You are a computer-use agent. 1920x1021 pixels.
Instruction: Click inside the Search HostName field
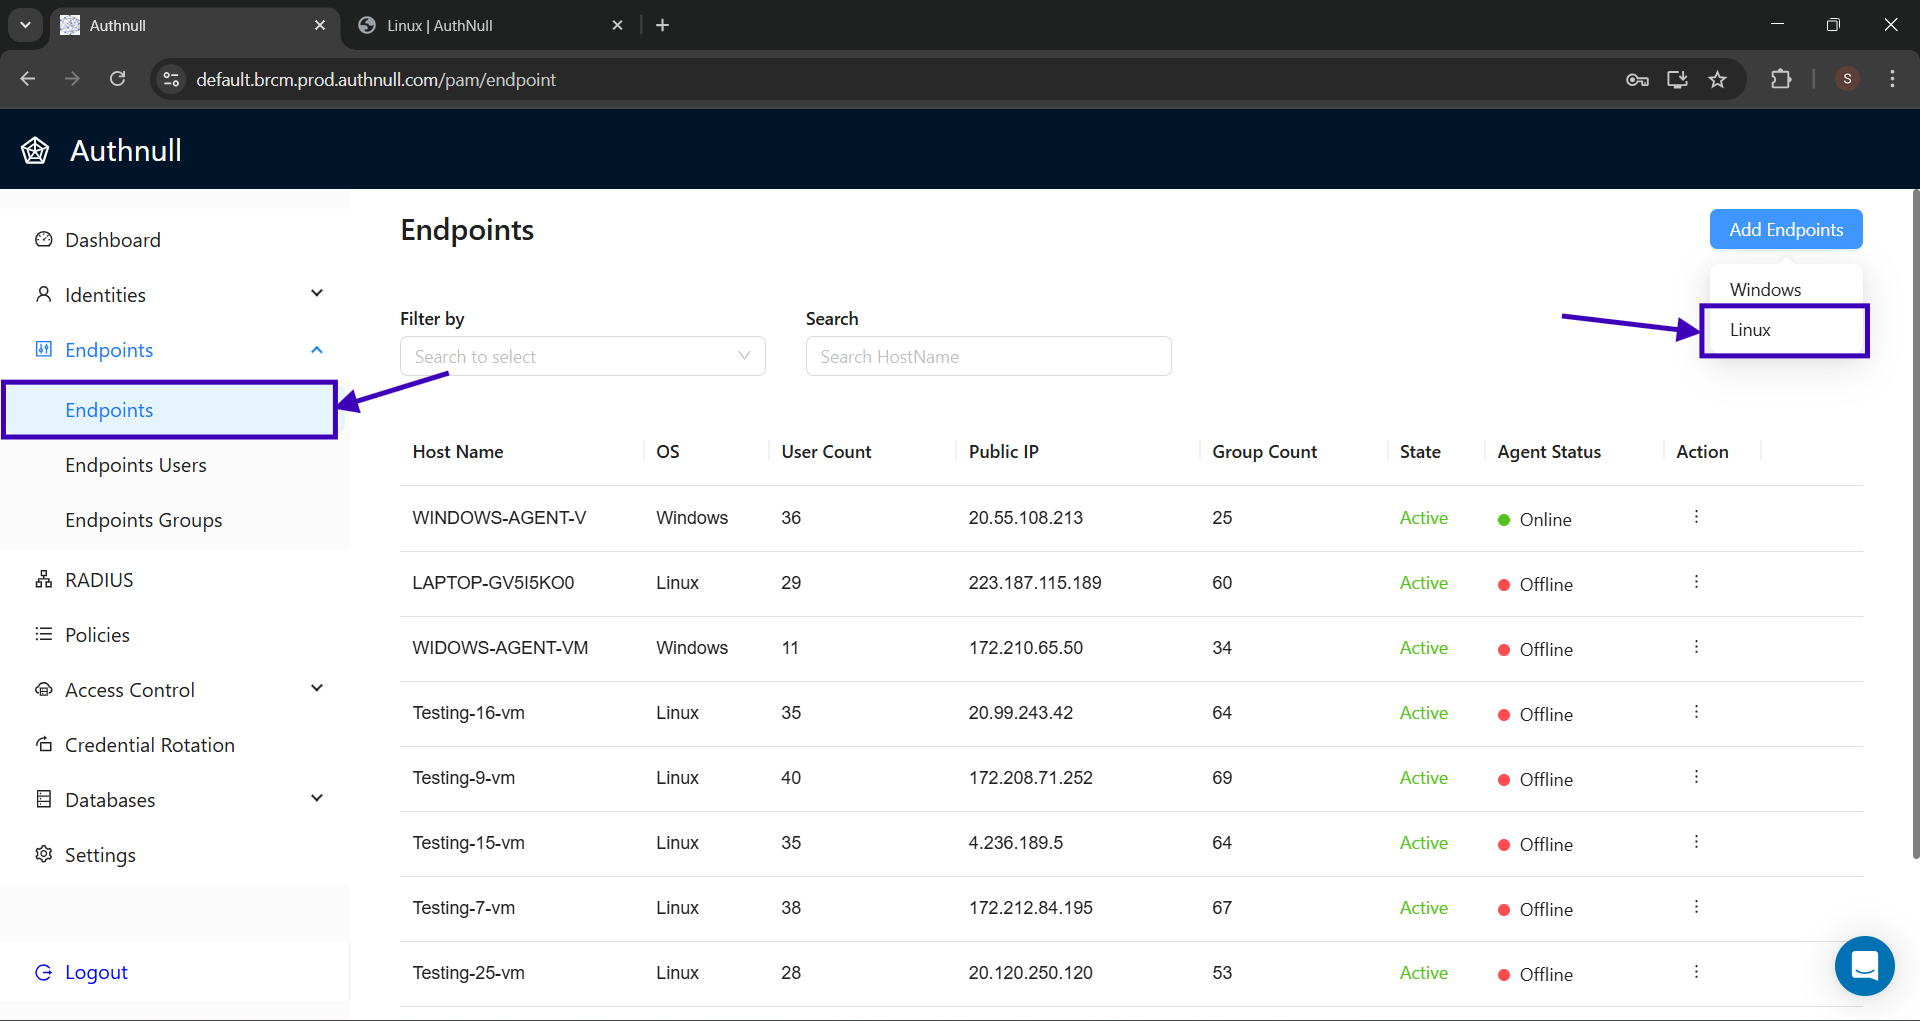(x=987, y=356)
